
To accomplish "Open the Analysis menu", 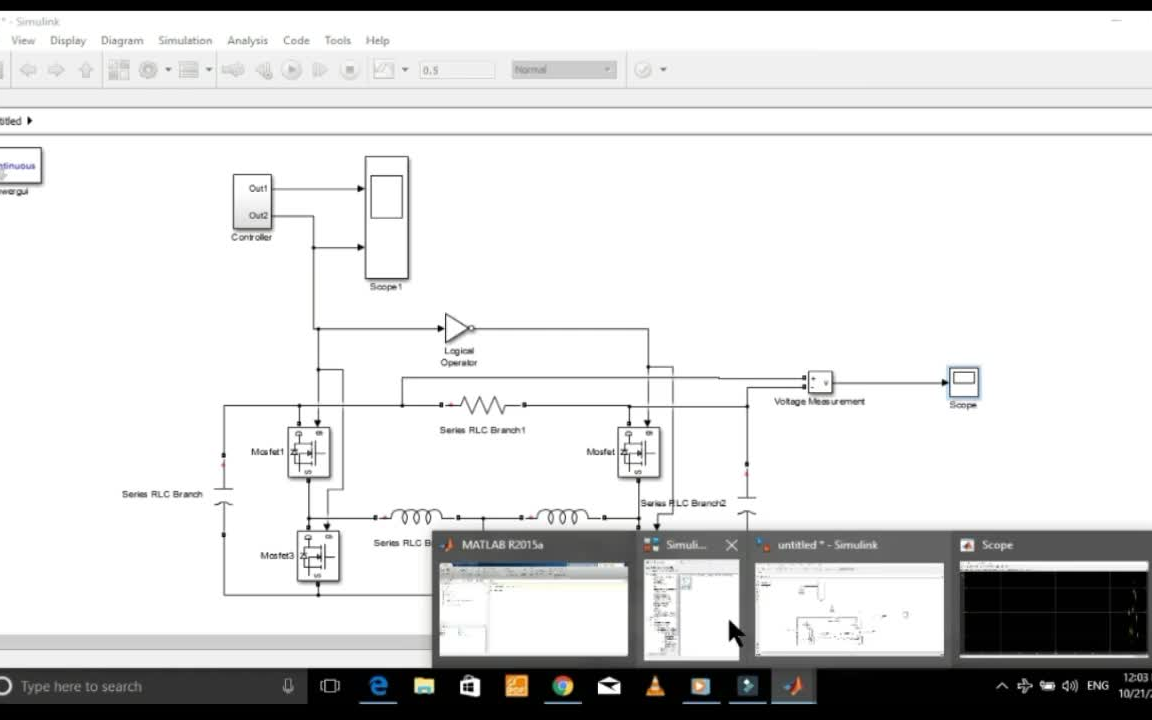I will click(247, 40).
